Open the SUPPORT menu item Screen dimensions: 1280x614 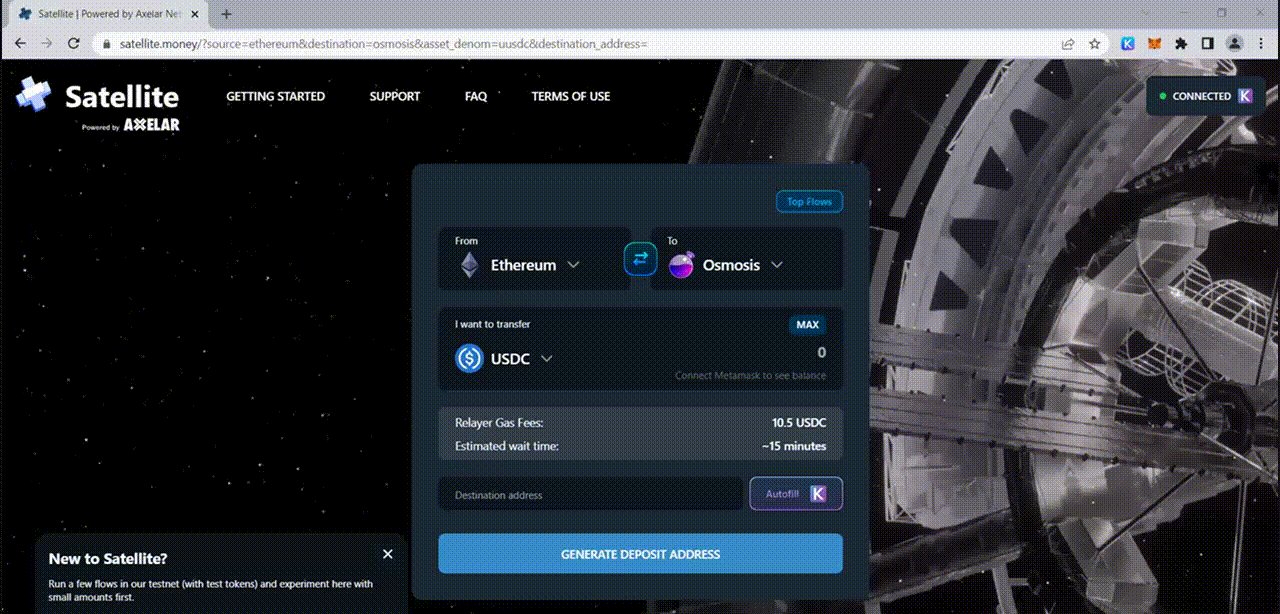click(x=394, y=96)
